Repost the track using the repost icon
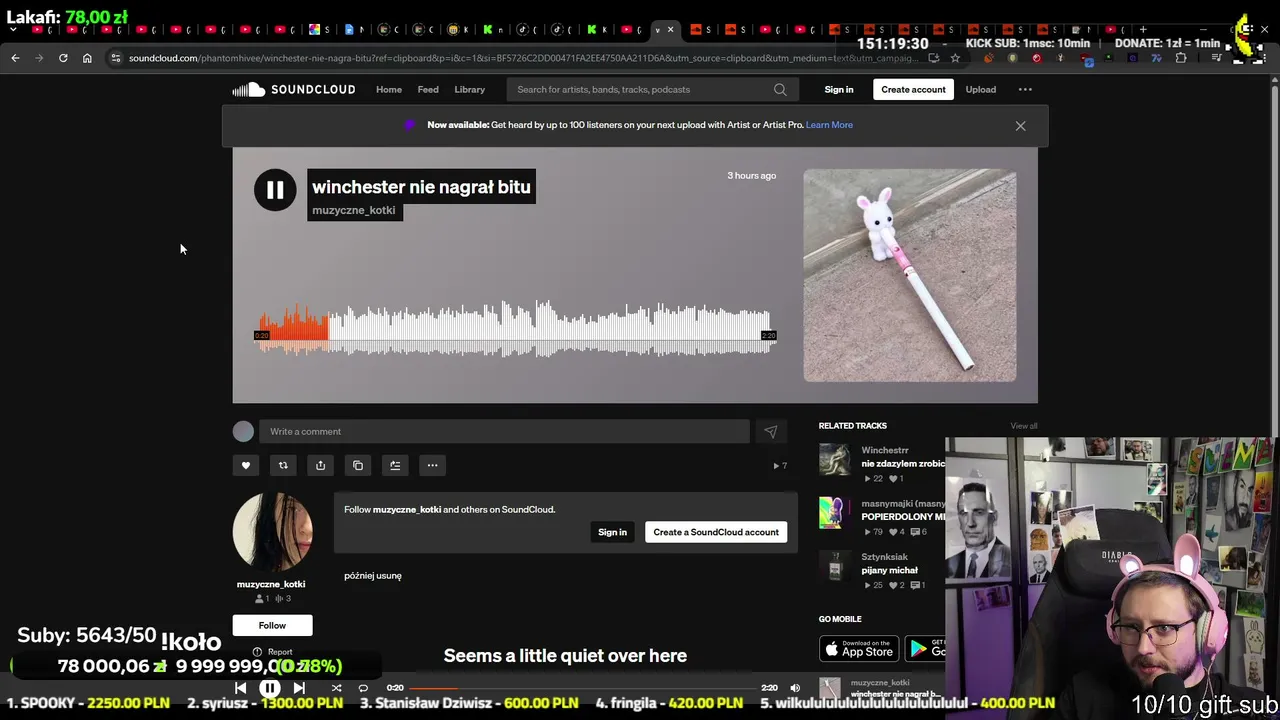Screen dimensions: 1280x720 [x=283, y=465]
